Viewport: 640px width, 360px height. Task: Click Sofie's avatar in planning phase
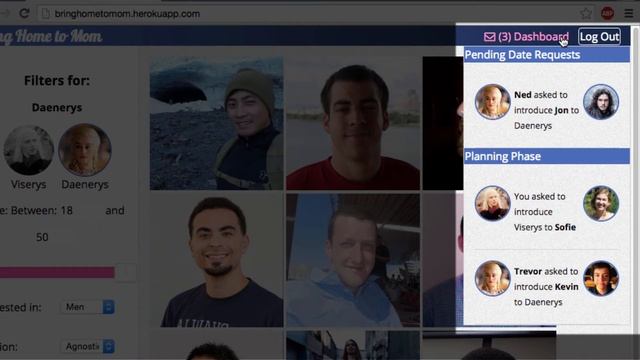point(601,203)
